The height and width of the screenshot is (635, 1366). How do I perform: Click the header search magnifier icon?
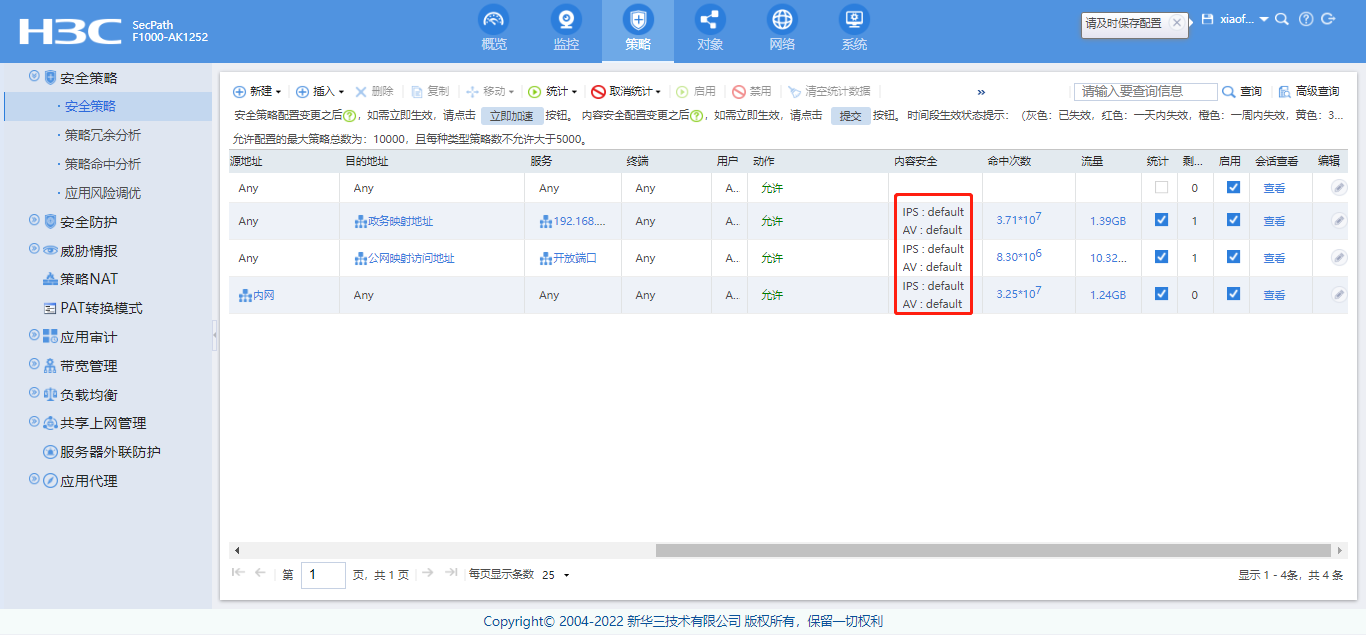pos(1282,19)
